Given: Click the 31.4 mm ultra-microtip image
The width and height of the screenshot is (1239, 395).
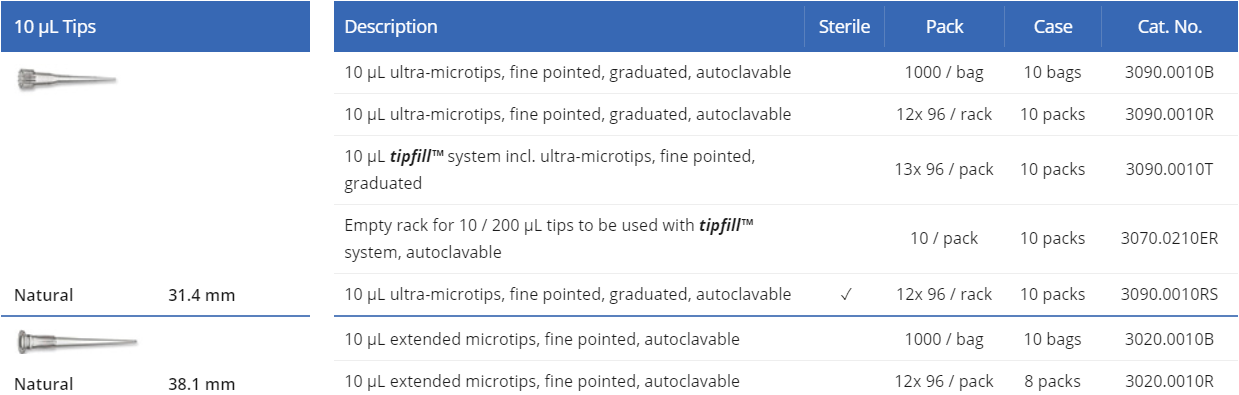Looking at the screenshot, I should tap(67, 79).
